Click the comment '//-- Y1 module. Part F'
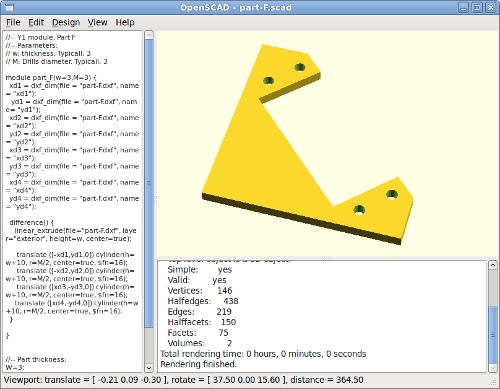500x389 pixels. [40, 37]
